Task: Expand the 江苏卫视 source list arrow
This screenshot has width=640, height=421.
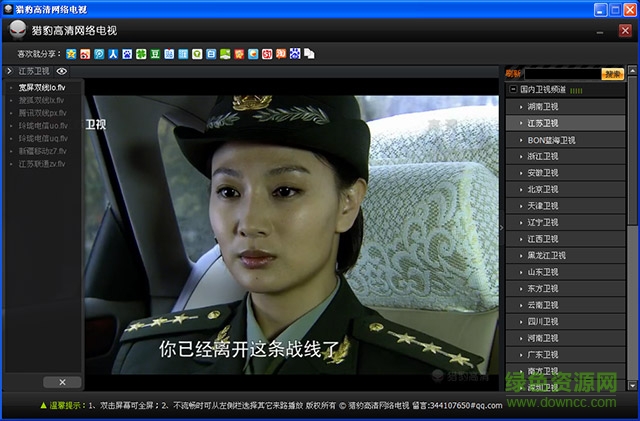Action: click(9, 72)
